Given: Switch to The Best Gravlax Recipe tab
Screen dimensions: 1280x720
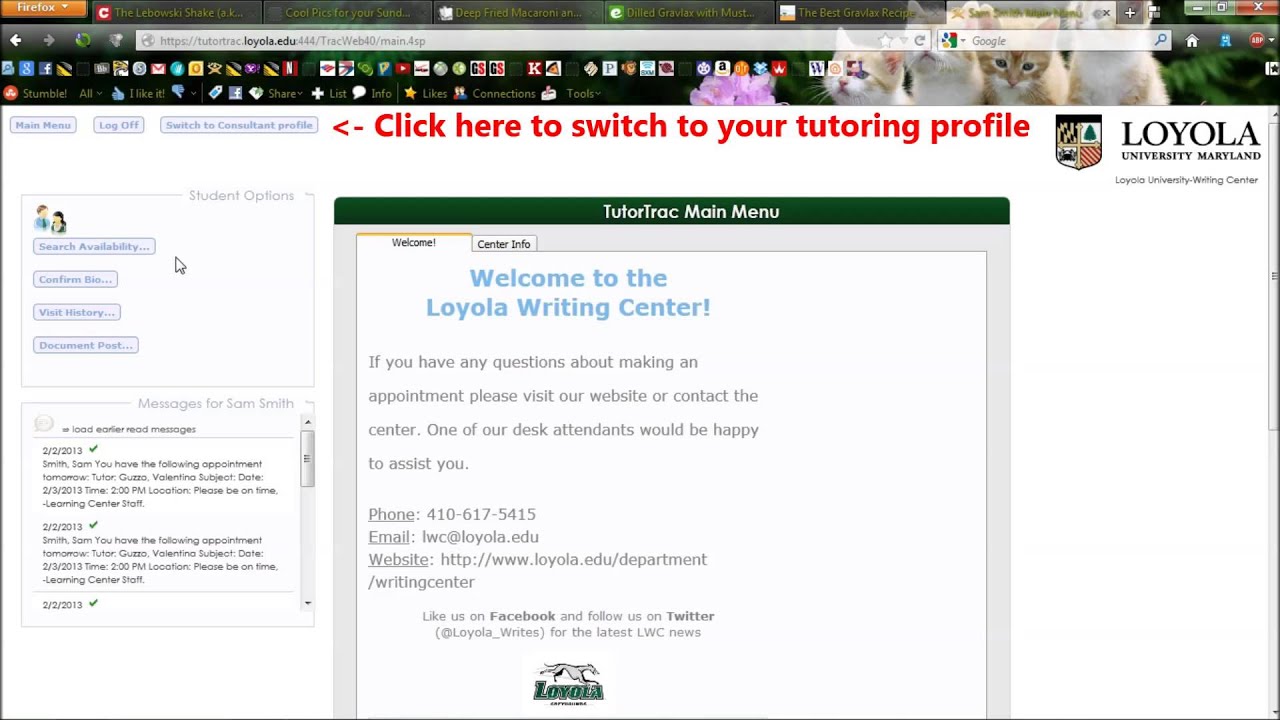Looking at the screenshot, I should point(859,13).
